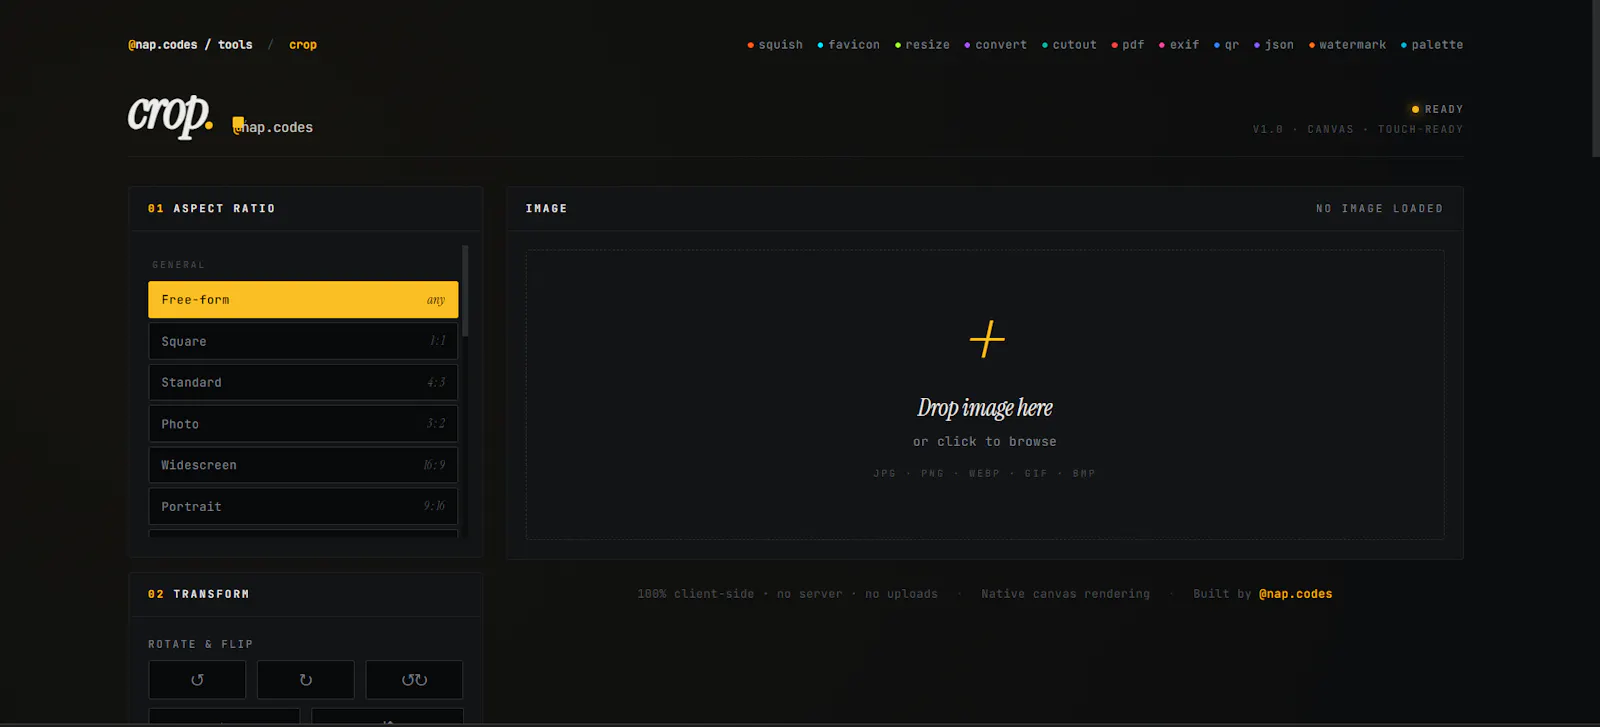Select Widescreen 16:9 aspect ratio
The width and height of the screenshot is (1600, 727).
tap(303, 465)
